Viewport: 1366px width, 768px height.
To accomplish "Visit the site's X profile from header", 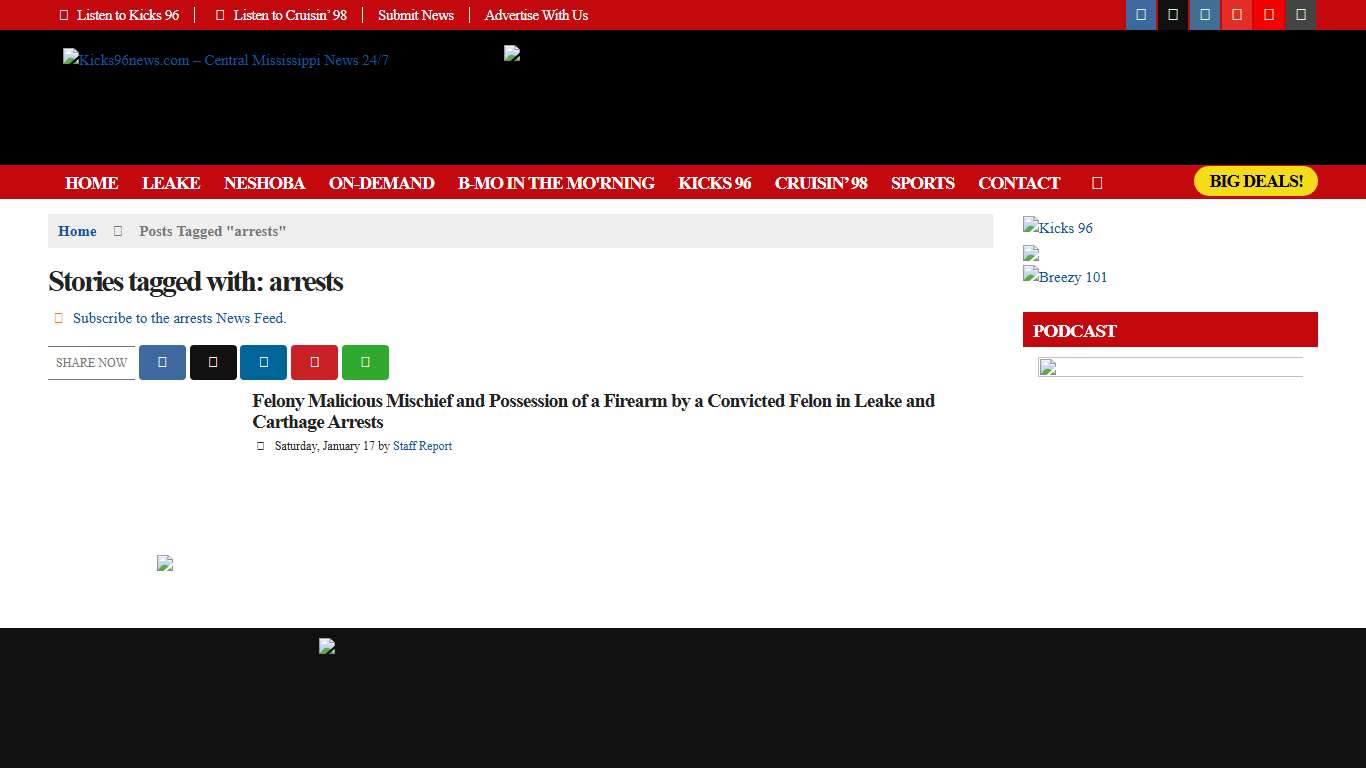I will 1173,14.
